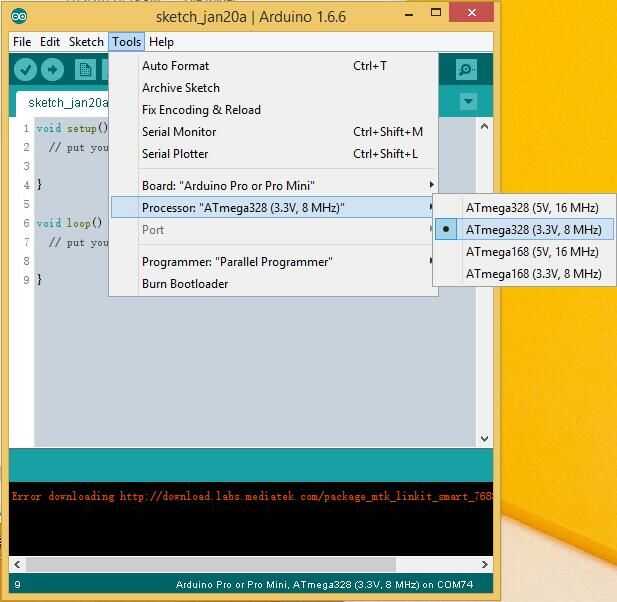Close the Arduino window

471,13
